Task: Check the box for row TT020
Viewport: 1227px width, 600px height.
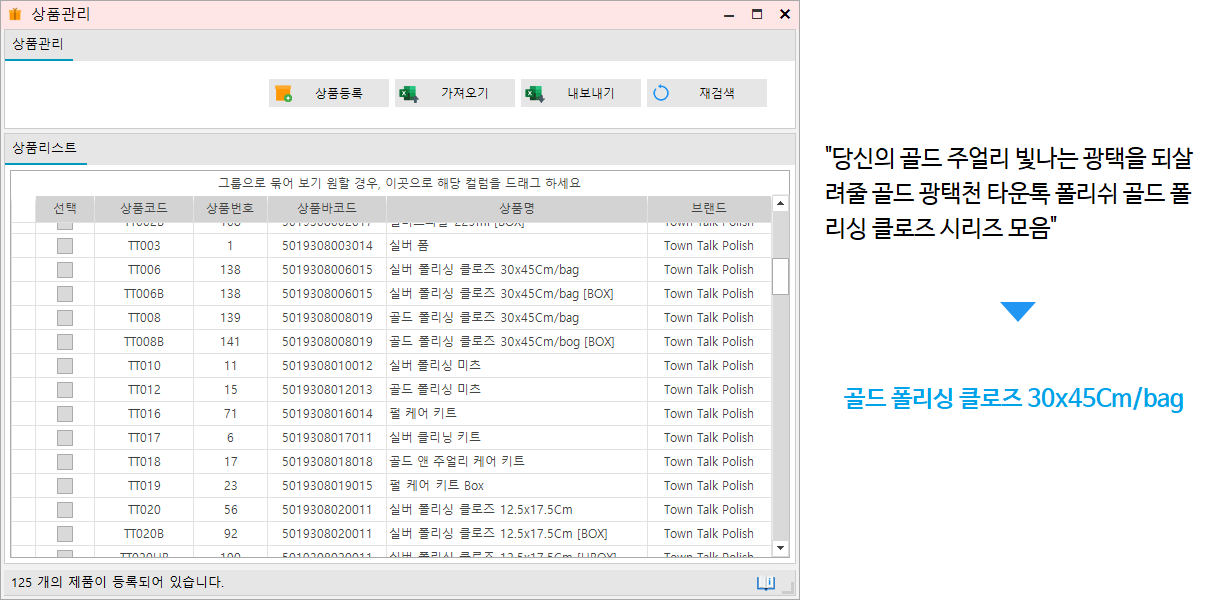Action: 65,510
